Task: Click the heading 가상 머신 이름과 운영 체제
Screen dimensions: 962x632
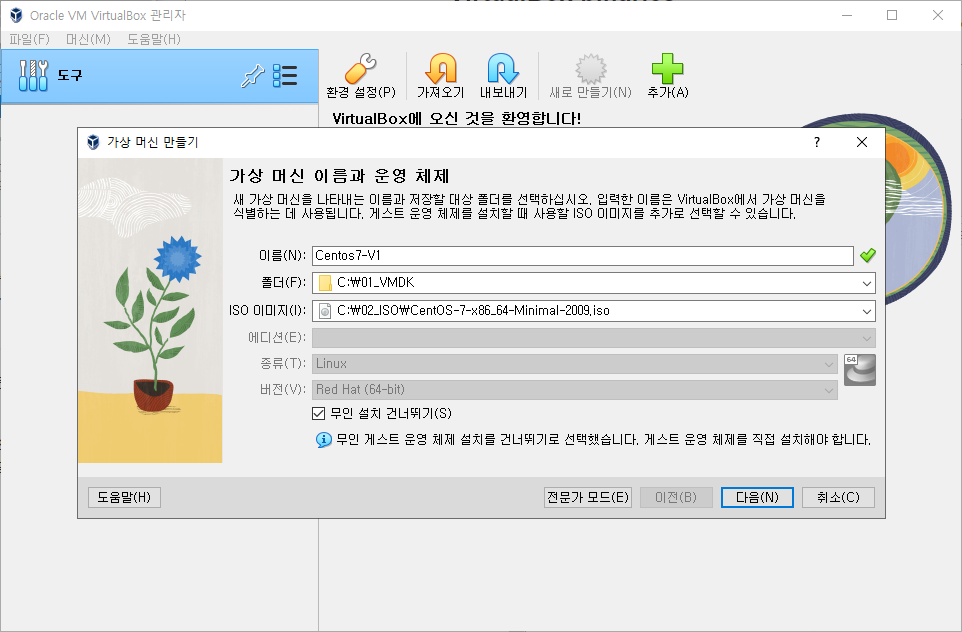Action: click(x=339, y=176)
